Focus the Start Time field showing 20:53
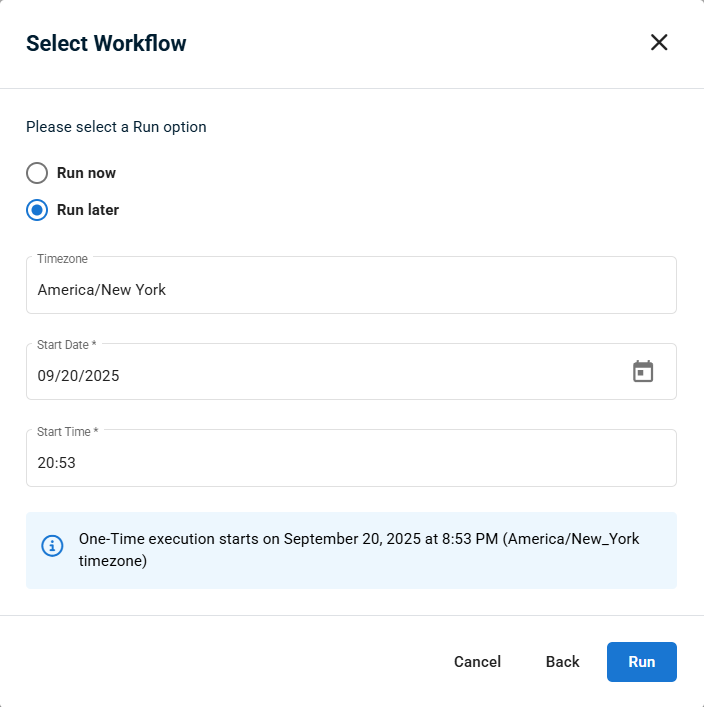Screen dimensions: 704x707 (x=351, y=458)
